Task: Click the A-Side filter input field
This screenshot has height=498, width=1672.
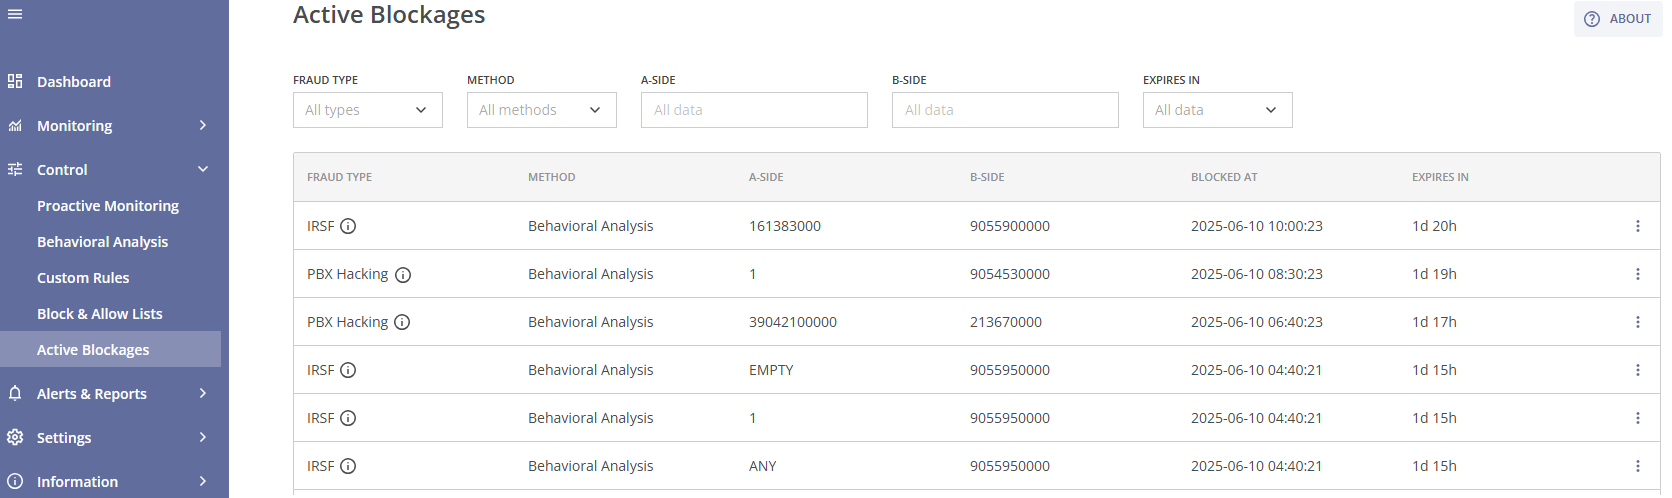Action: click(754, 110)
